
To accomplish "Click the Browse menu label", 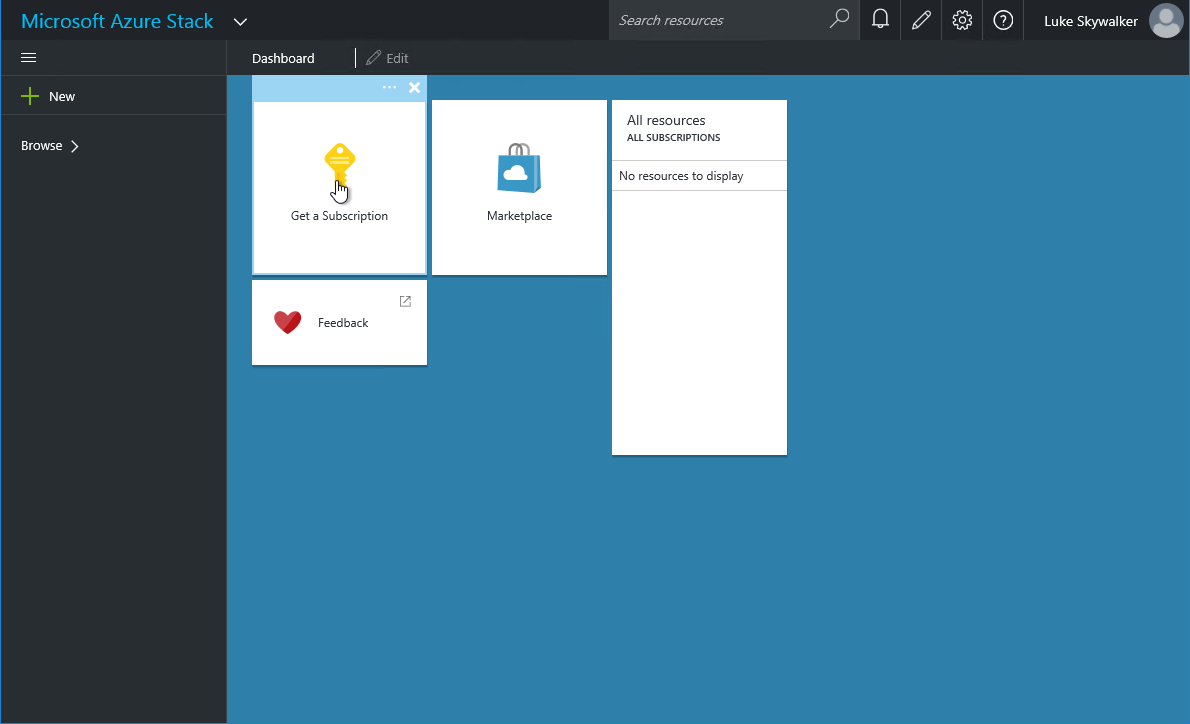I will (42, 146).
